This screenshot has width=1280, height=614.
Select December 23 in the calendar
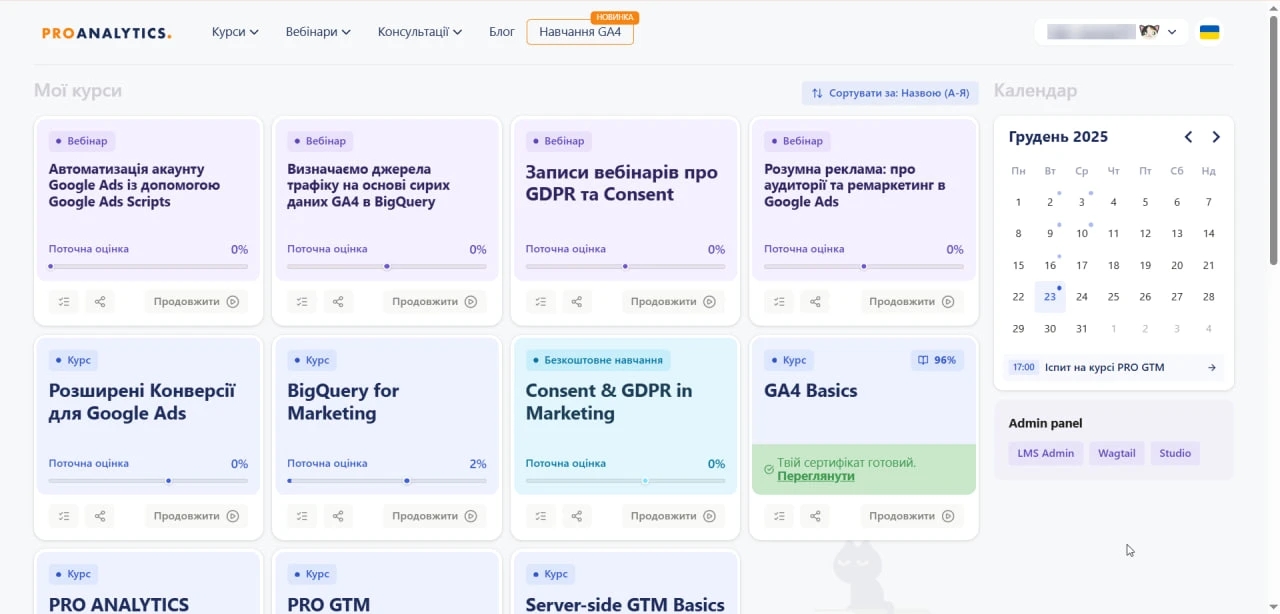(x=1050, y=296)
